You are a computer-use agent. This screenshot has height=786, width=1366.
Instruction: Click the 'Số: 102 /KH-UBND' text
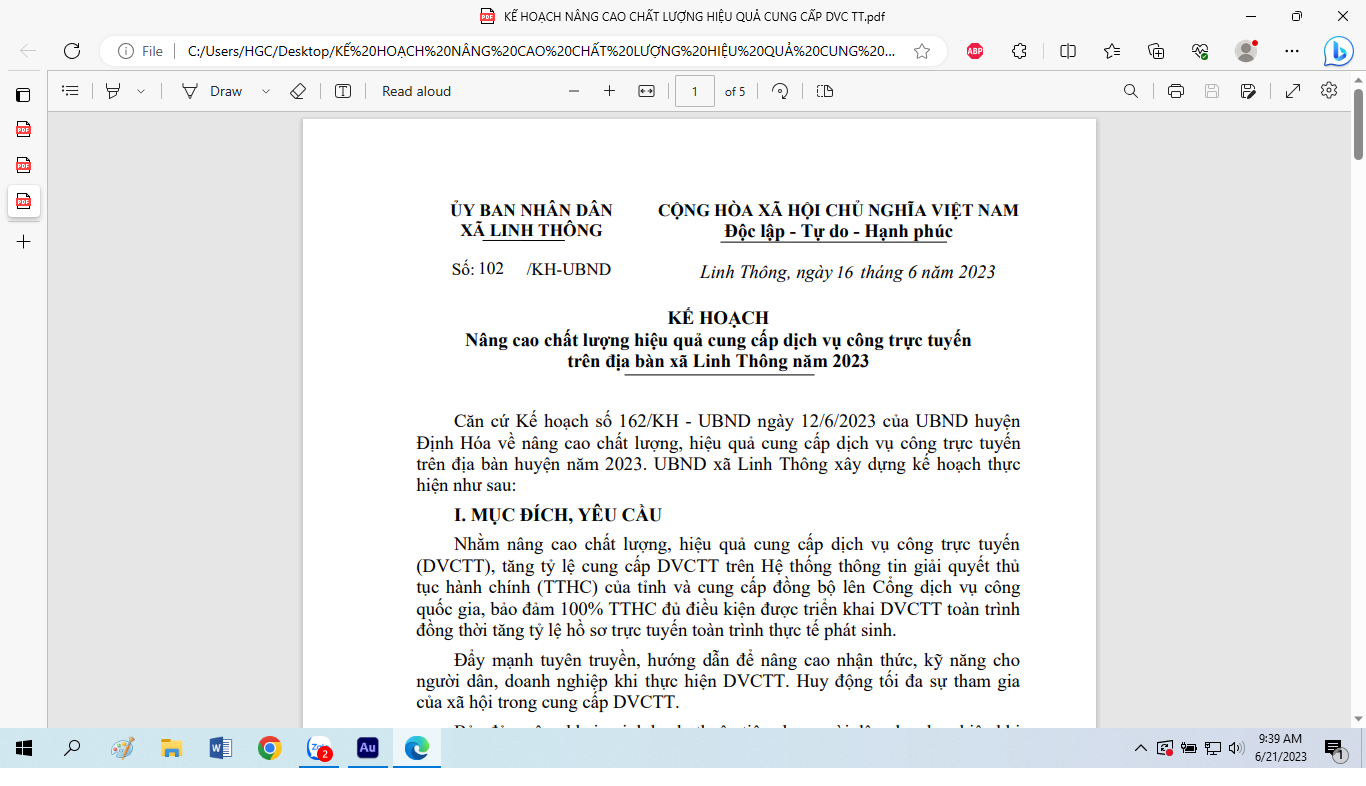coord(531,269)
